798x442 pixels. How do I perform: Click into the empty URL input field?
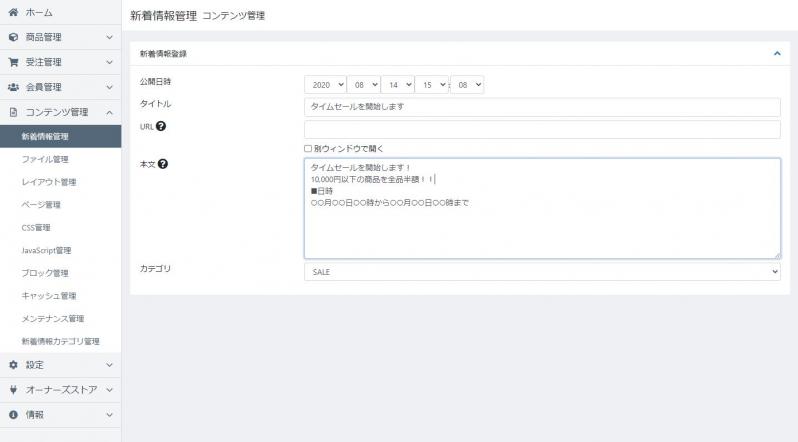pyautogui.click(x=541, y=129)
